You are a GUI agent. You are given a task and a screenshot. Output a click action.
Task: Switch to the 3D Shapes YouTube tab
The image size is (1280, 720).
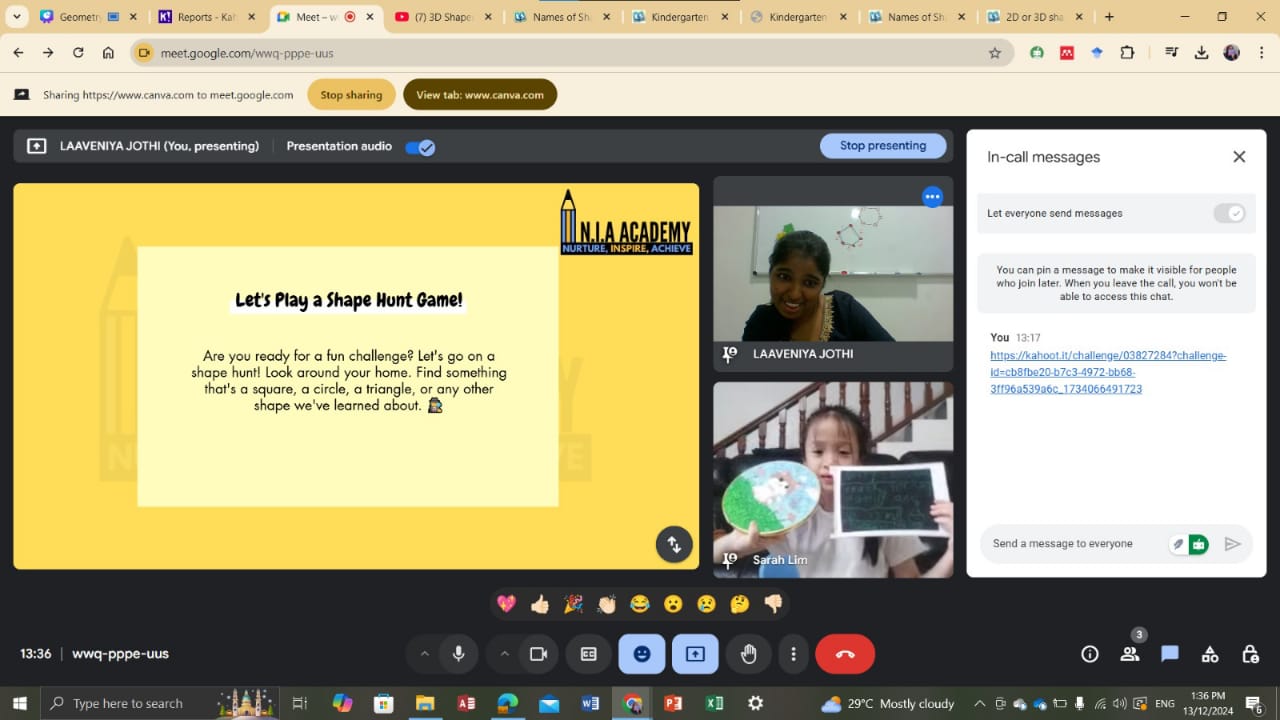tap(440, 17)
